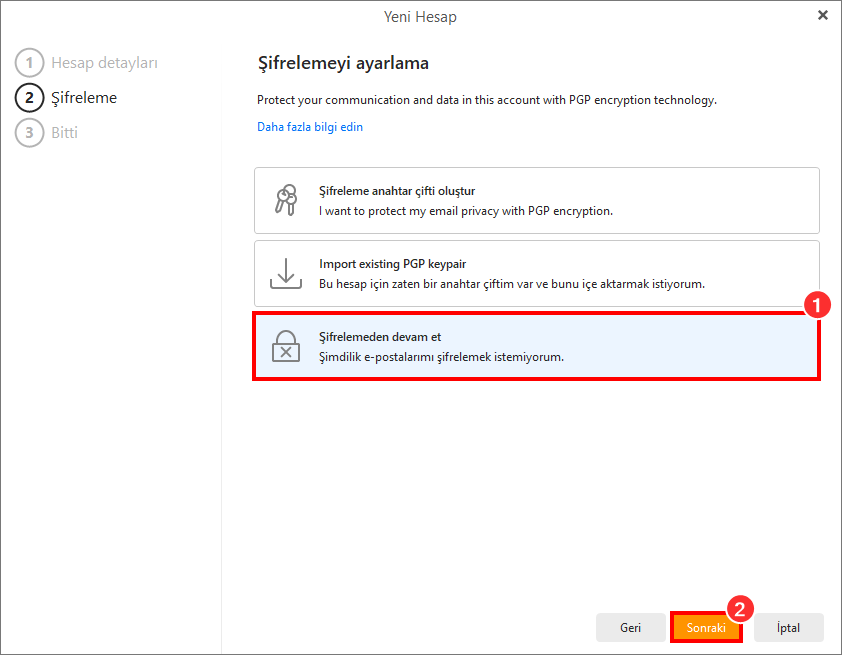Go to 'Hesap detayları' step
The height and width of the screenshot is (655, 842).
104,63
